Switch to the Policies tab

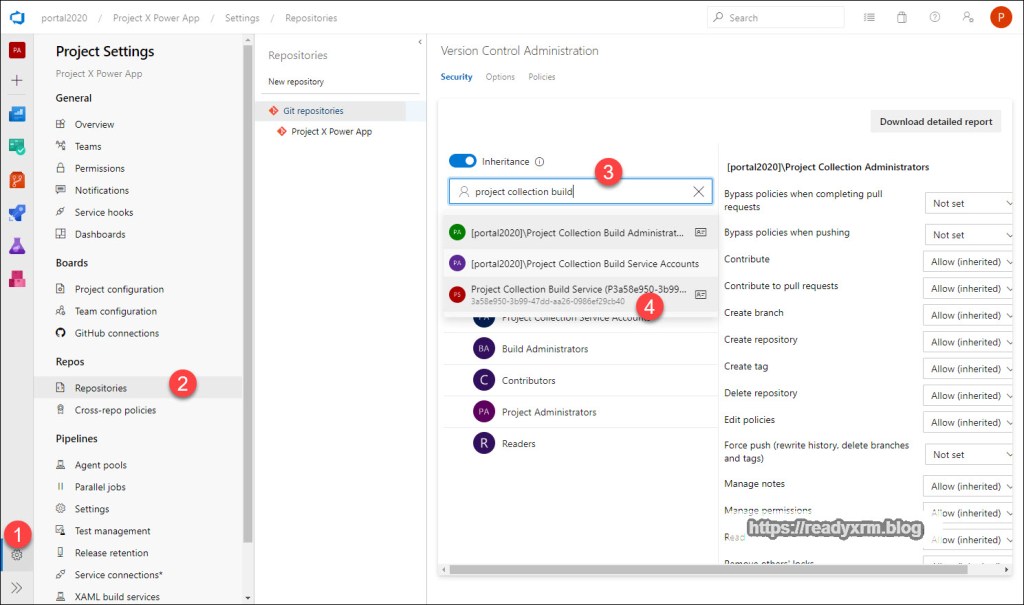[542, 77]
